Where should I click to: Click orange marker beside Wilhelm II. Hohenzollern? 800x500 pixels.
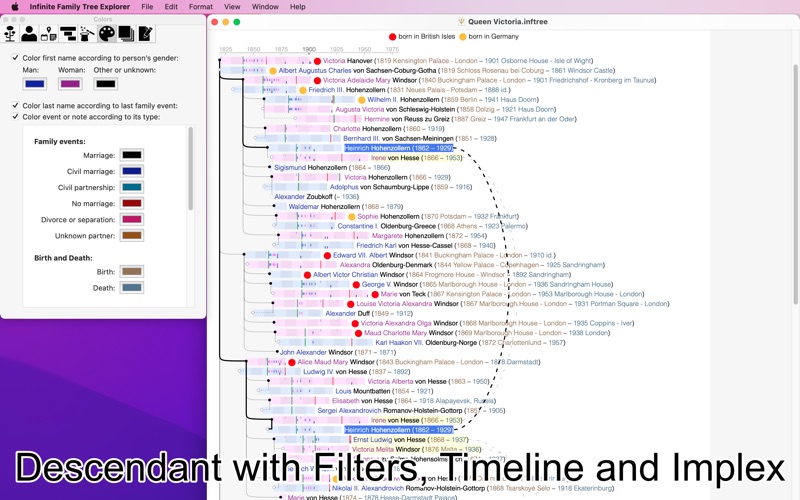click(362, 100)
